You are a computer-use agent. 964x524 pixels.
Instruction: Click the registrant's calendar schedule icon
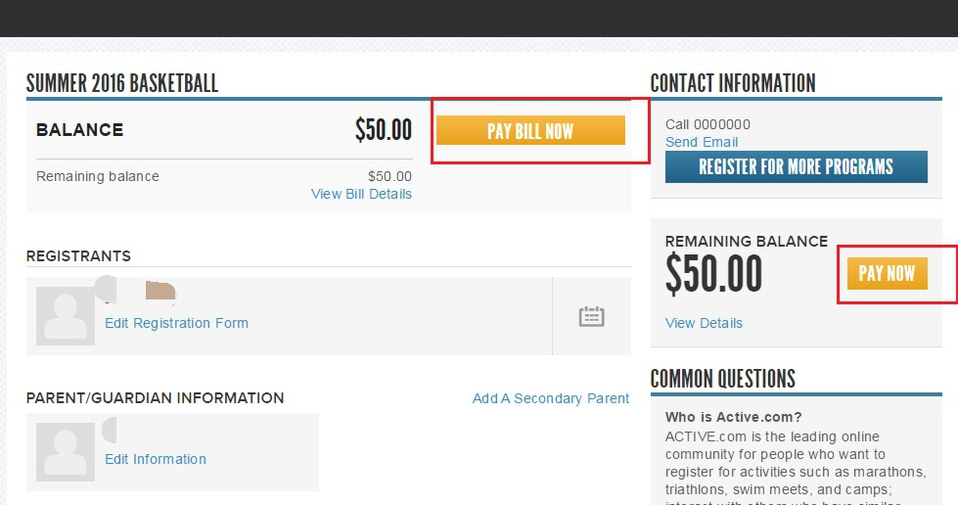click(x=592, y=317)
